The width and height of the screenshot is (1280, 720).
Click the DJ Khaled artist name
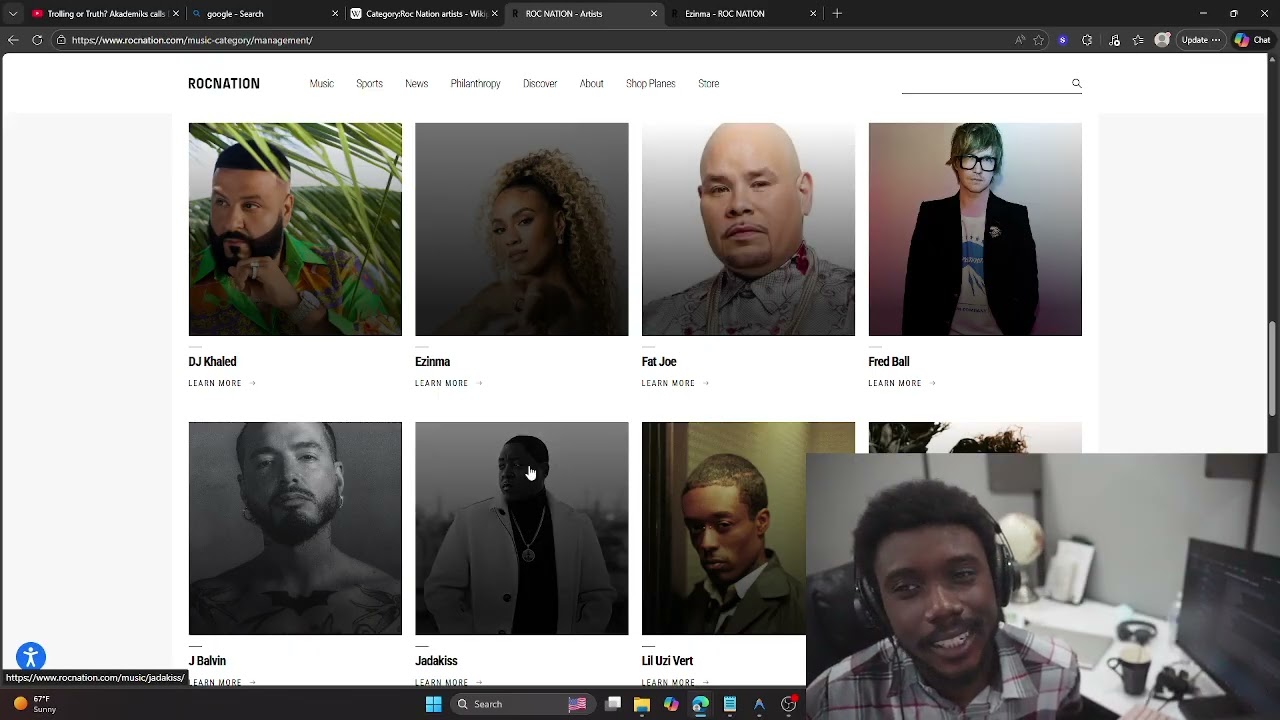tap(212, 362)
